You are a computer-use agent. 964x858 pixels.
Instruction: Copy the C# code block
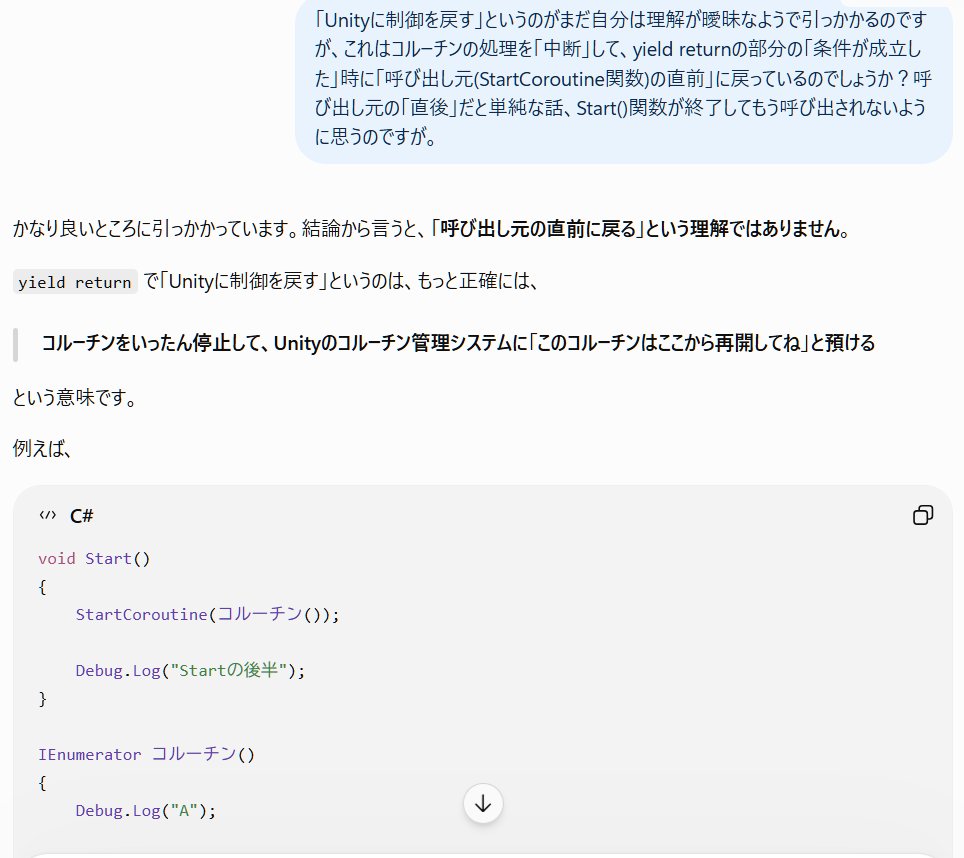pos(923,515)
